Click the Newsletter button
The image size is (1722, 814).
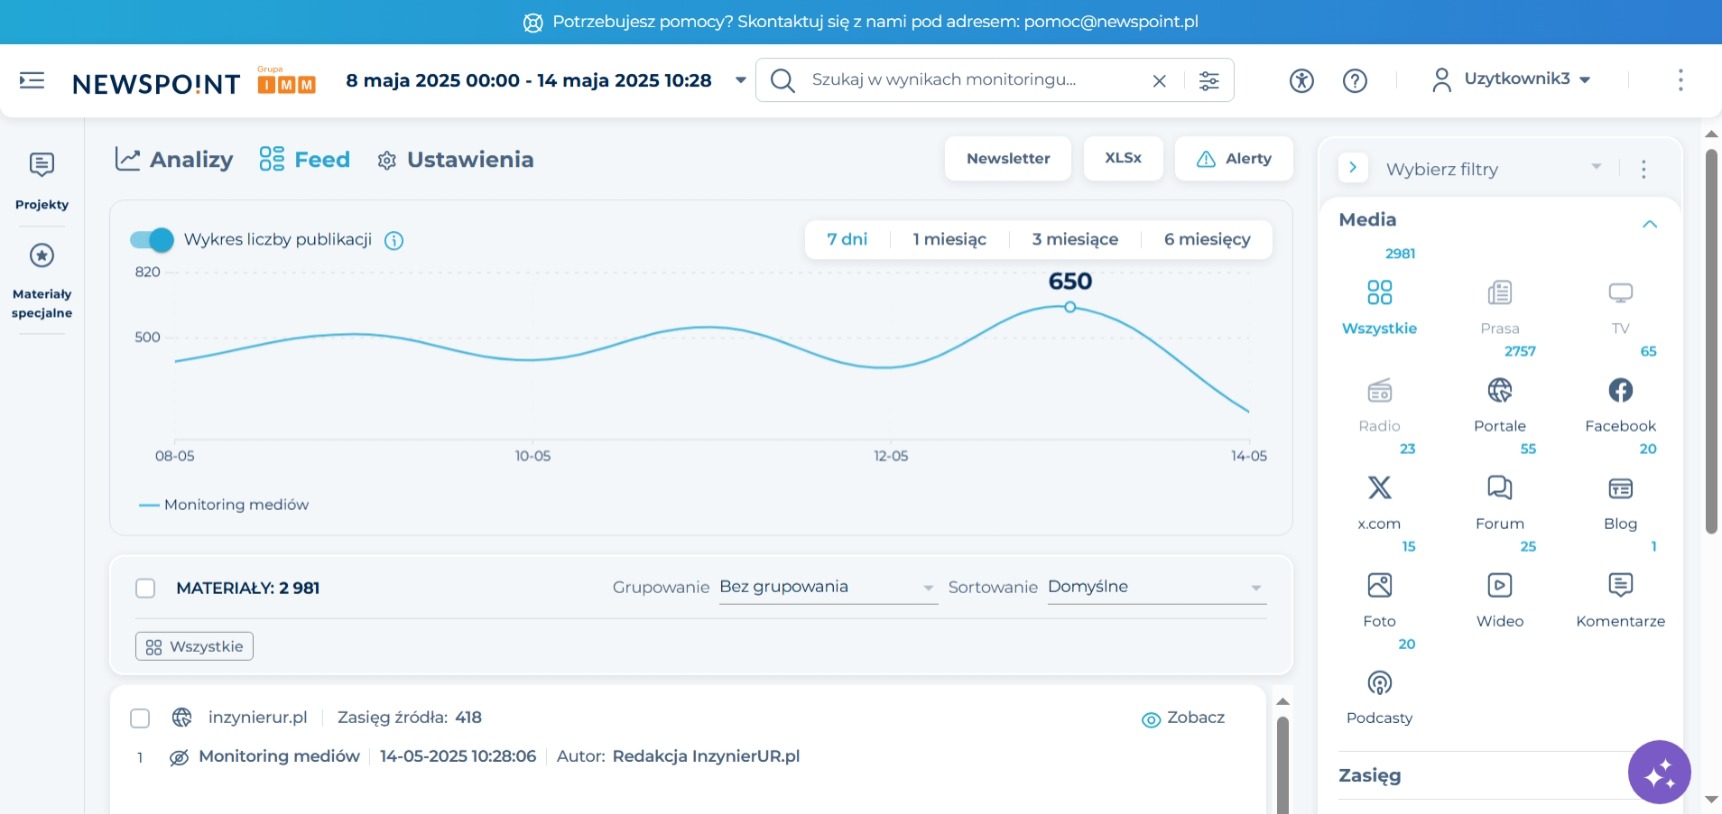tap(1008, 158)
